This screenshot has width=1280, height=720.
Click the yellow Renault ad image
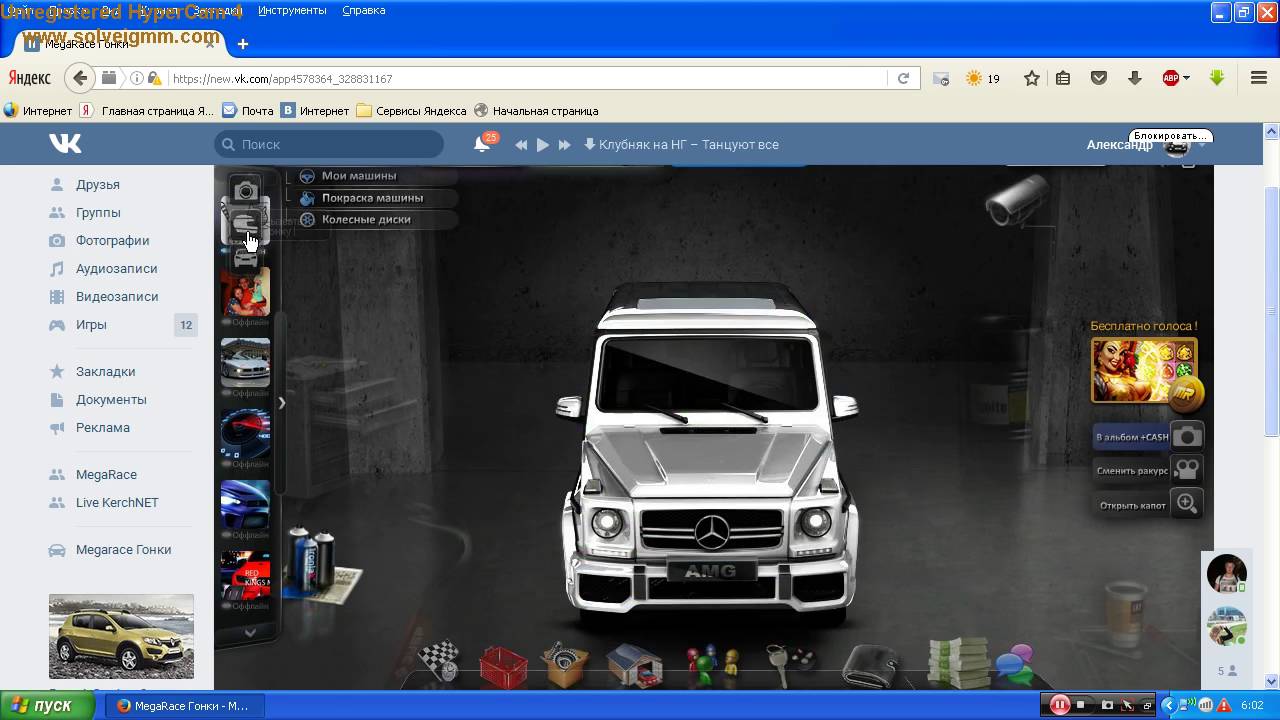click(121, 636)
